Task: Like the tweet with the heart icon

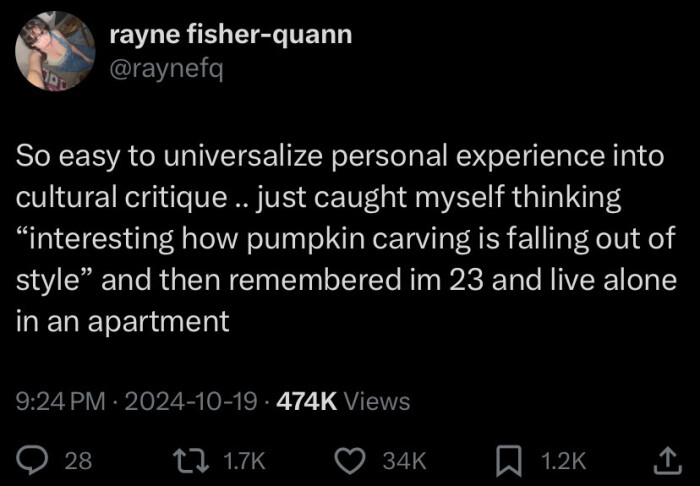Action: pos(350,459)
